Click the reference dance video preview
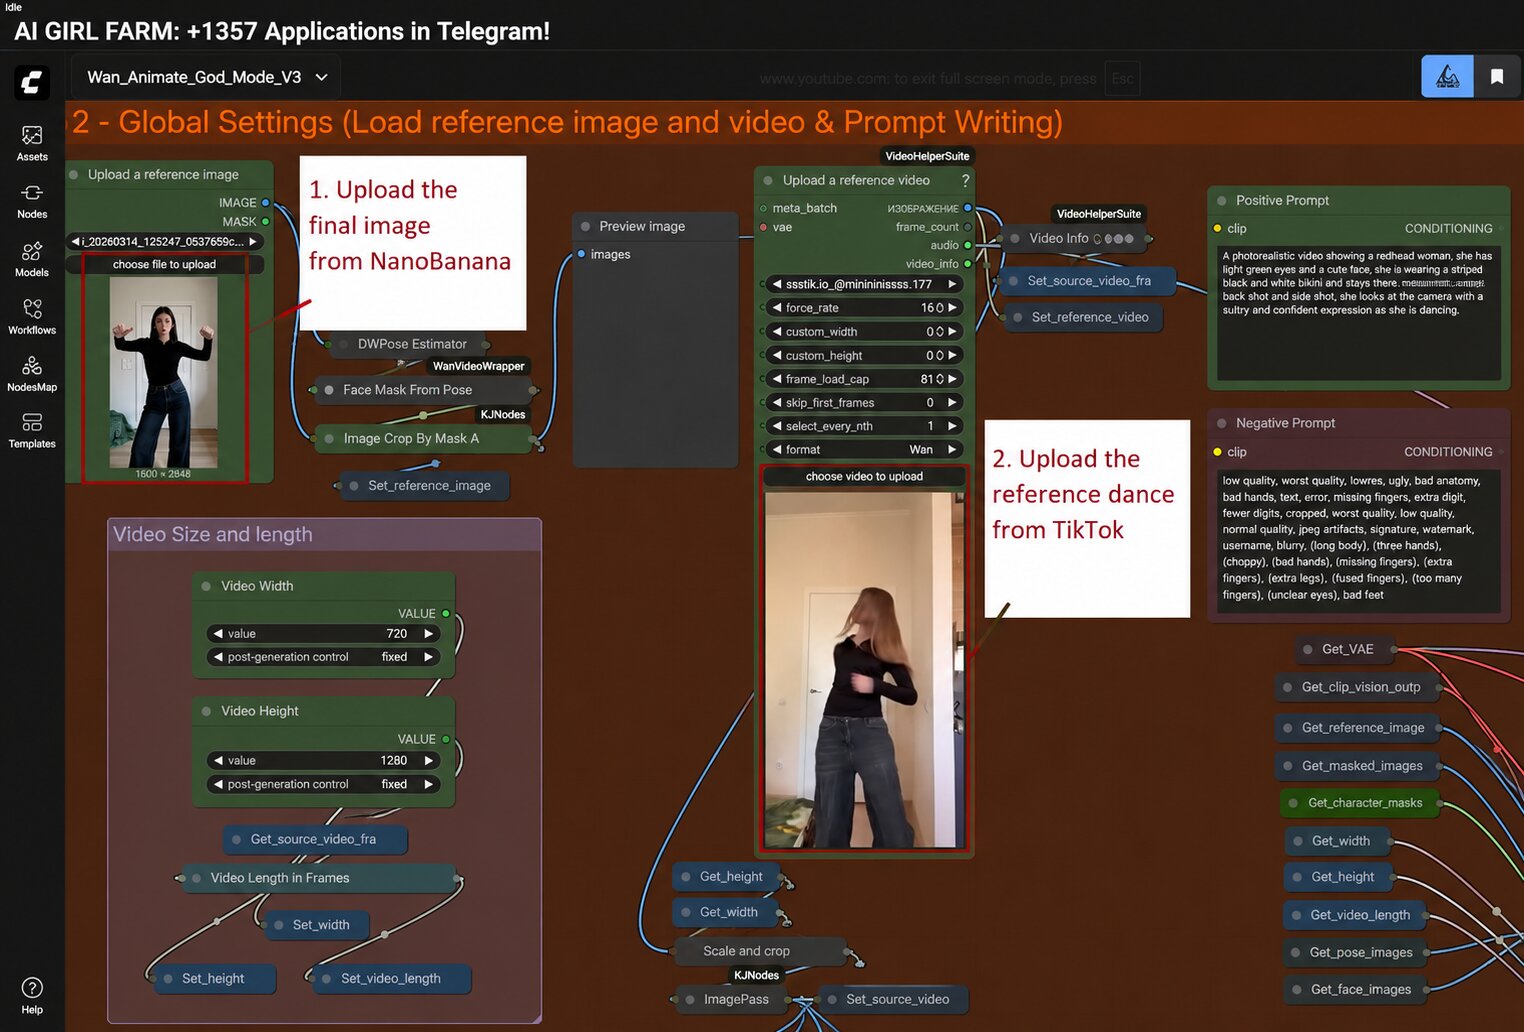1524x1032 pixels. tap(864, 670)
